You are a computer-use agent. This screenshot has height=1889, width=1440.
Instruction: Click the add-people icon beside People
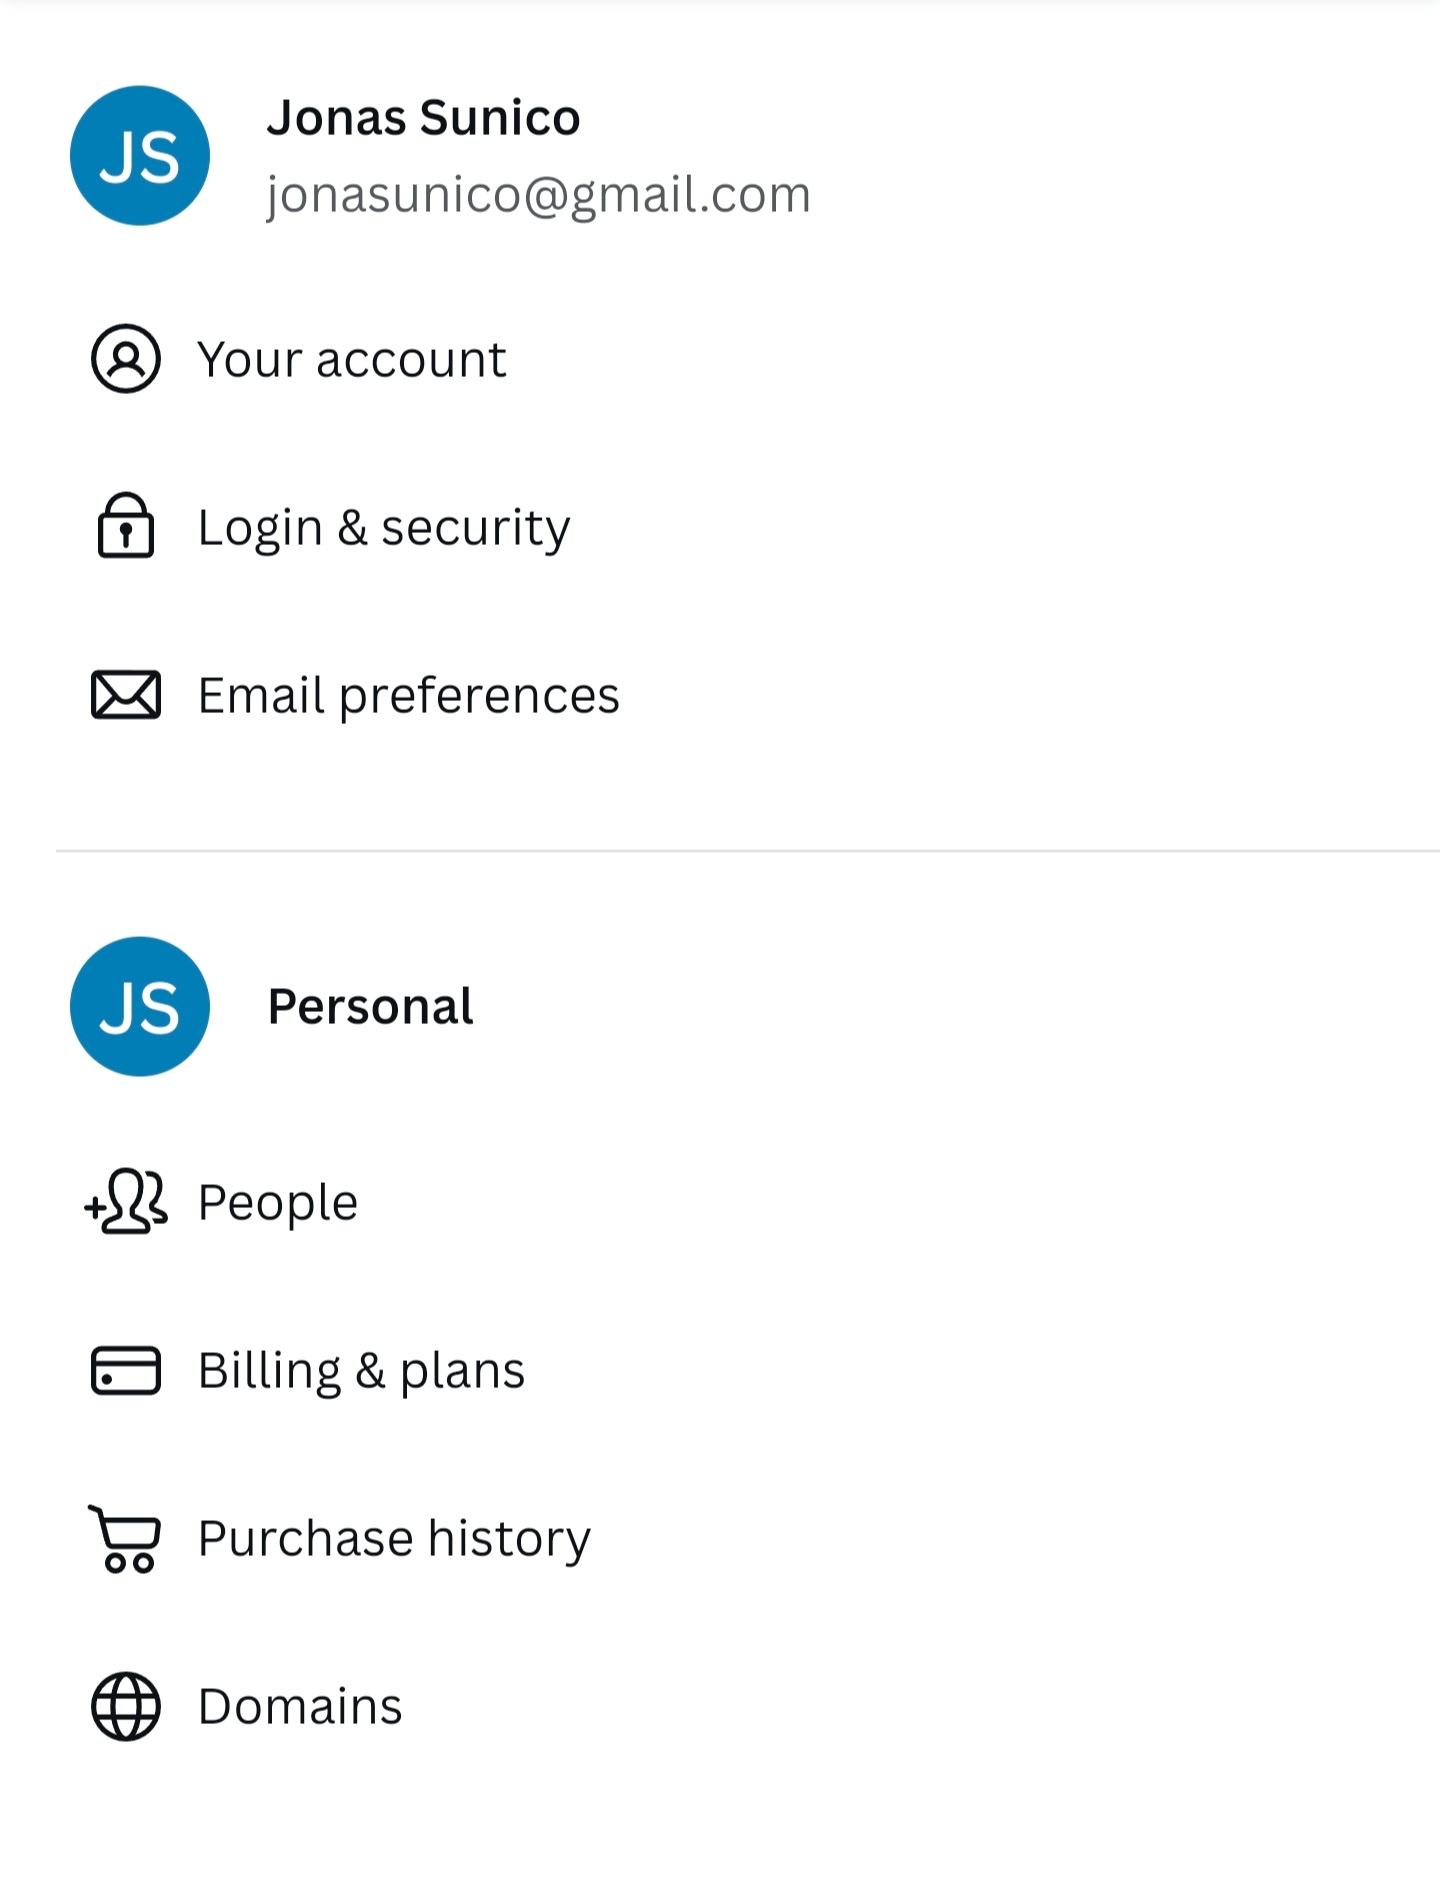[x=126, y=1201]
